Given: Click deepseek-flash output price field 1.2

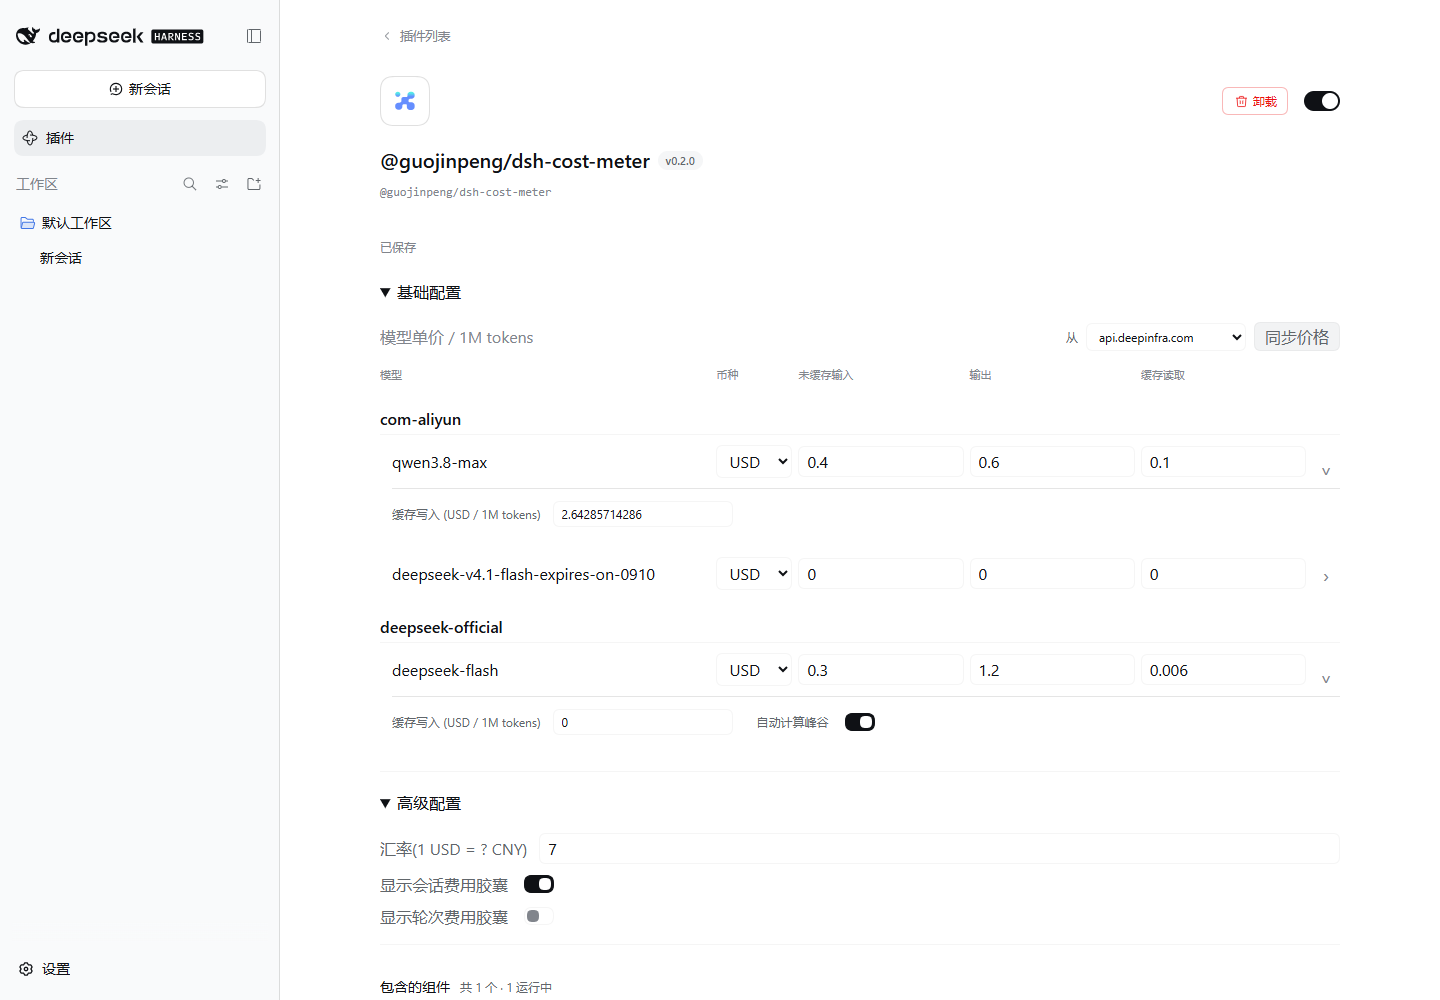Looking at the screenshot, I should [x=1052, y=670].
